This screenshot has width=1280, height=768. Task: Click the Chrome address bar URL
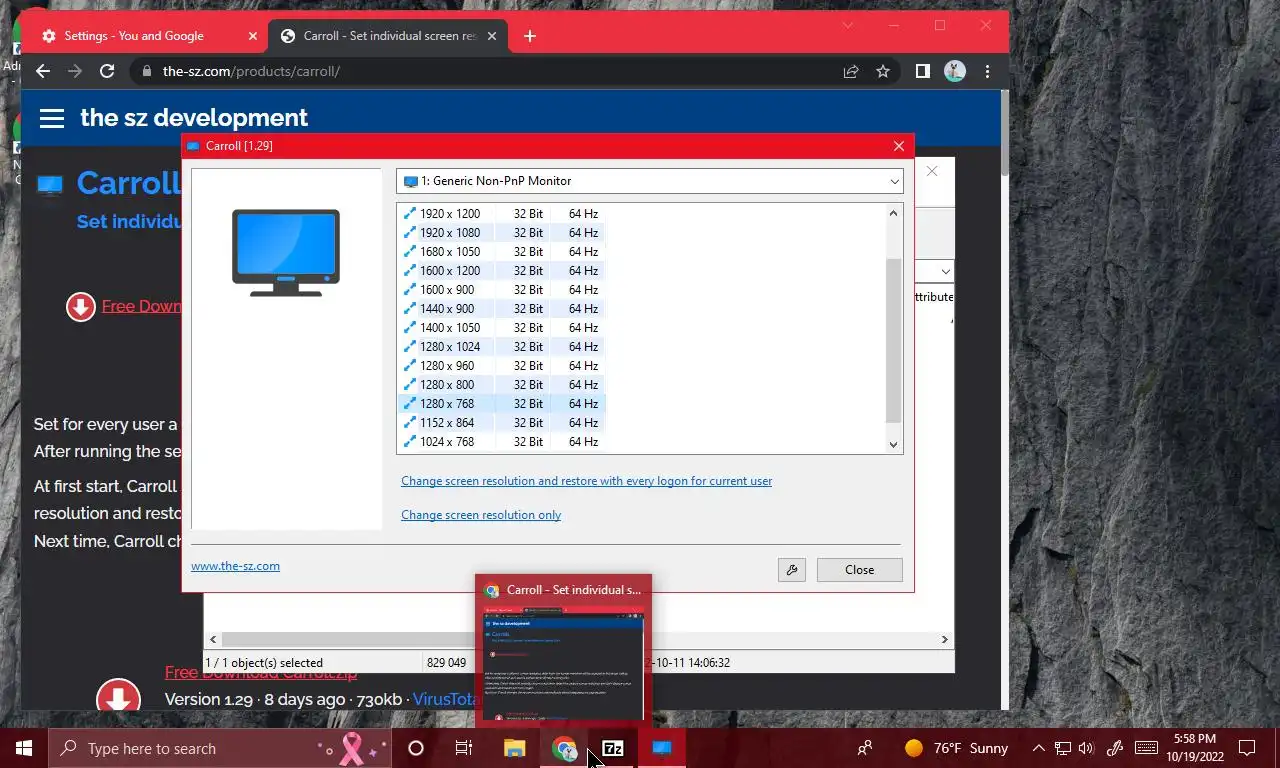[251, 71]
